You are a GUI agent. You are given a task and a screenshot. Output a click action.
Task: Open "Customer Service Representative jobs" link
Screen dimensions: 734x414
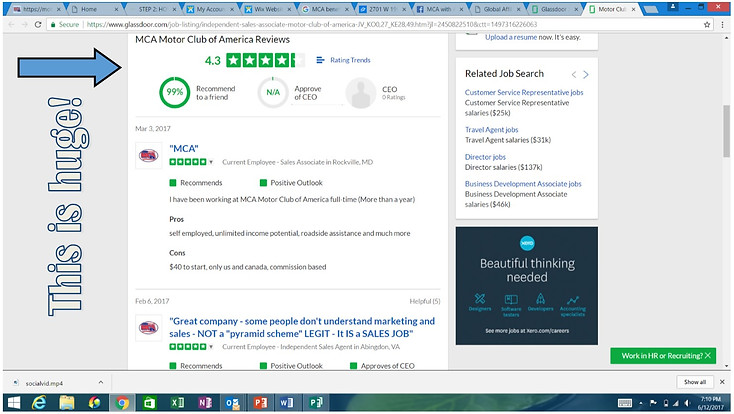(x=524, y=92)
